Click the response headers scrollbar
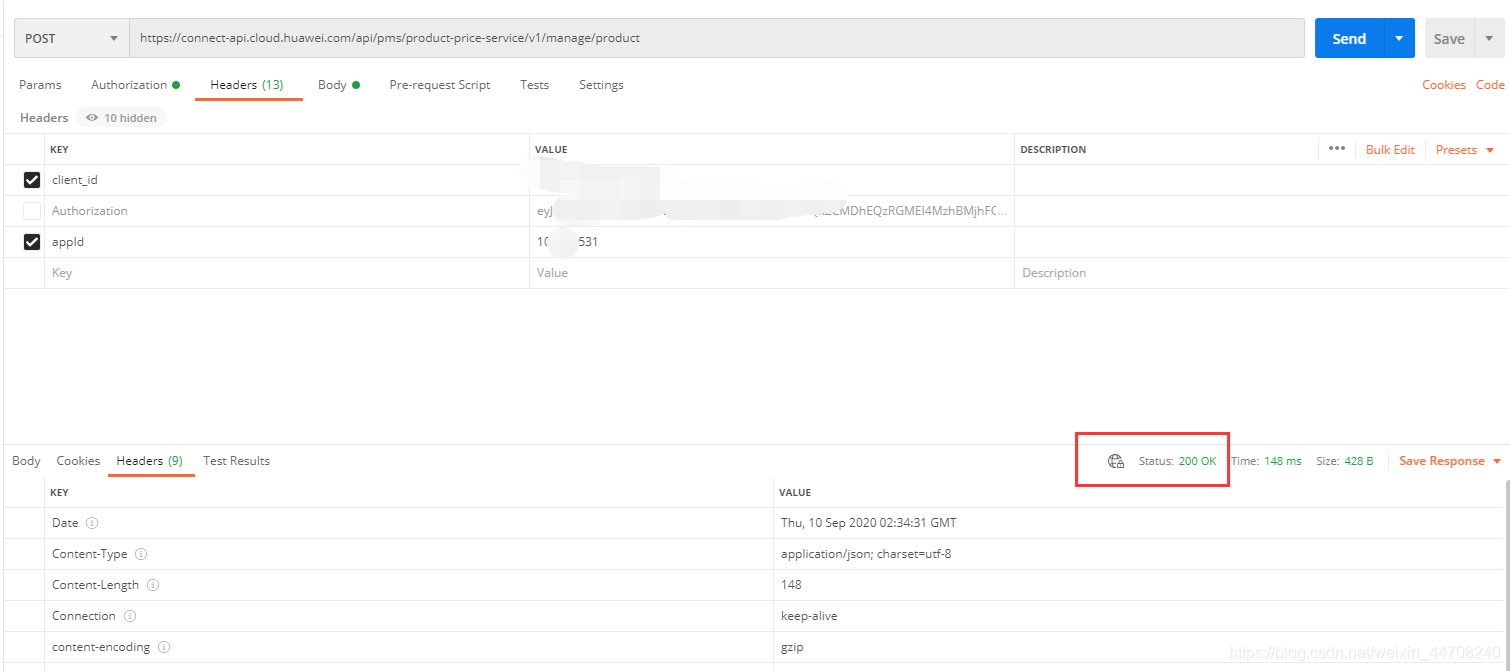 point(1506,575)
